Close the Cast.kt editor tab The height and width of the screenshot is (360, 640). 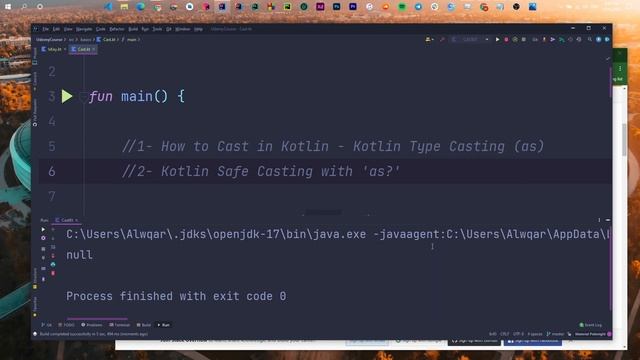(93, 49)
